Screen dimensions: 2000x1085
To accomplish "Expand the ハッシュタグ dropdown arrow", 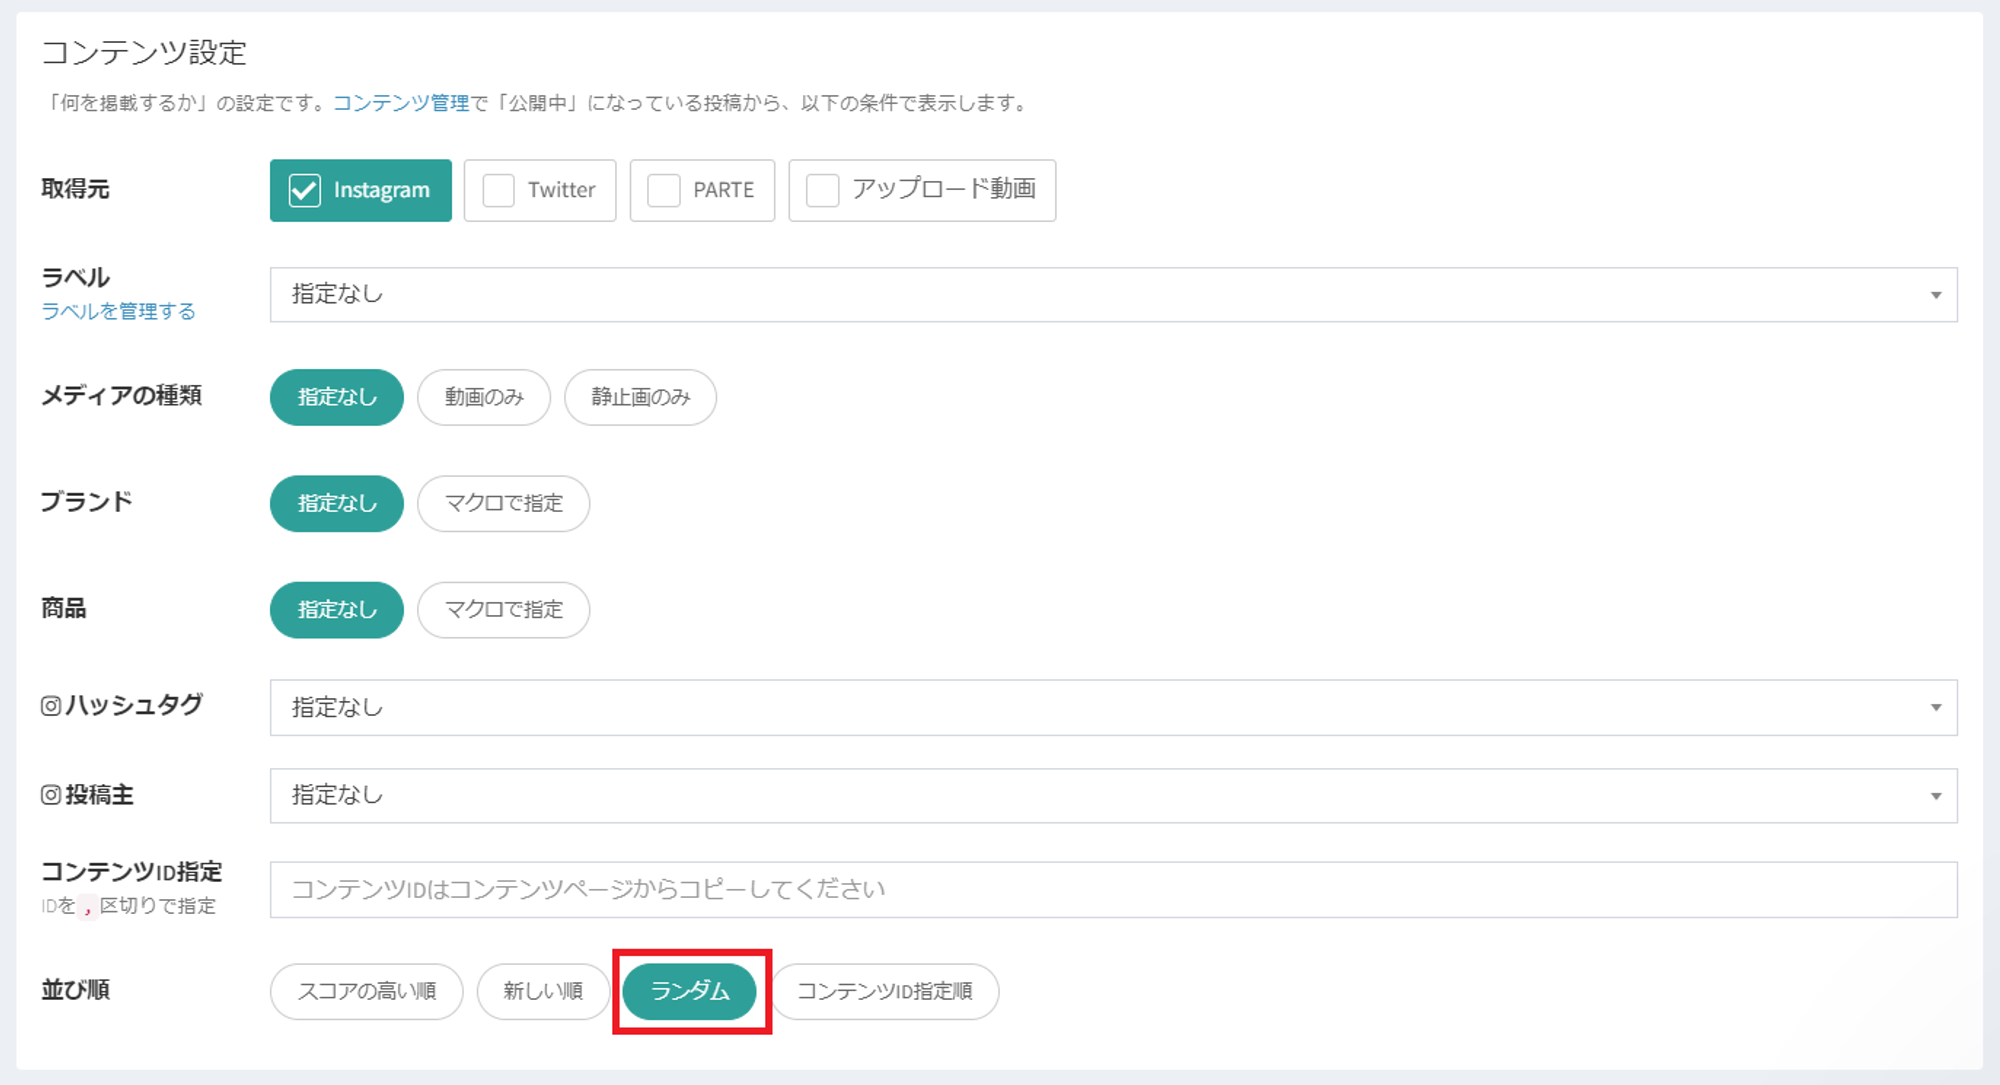I will [x=1935, y=708].
